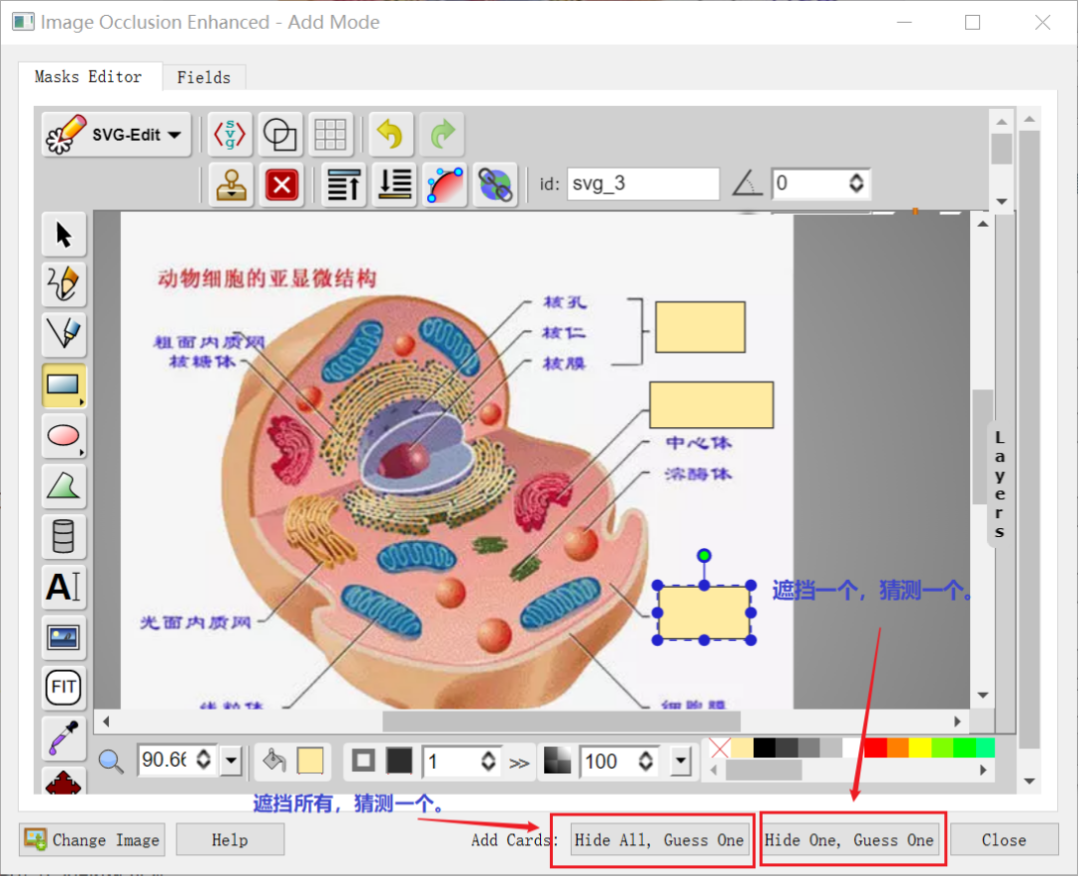Open the Help button
The image size is (1080, 877).
pos(230,840)
